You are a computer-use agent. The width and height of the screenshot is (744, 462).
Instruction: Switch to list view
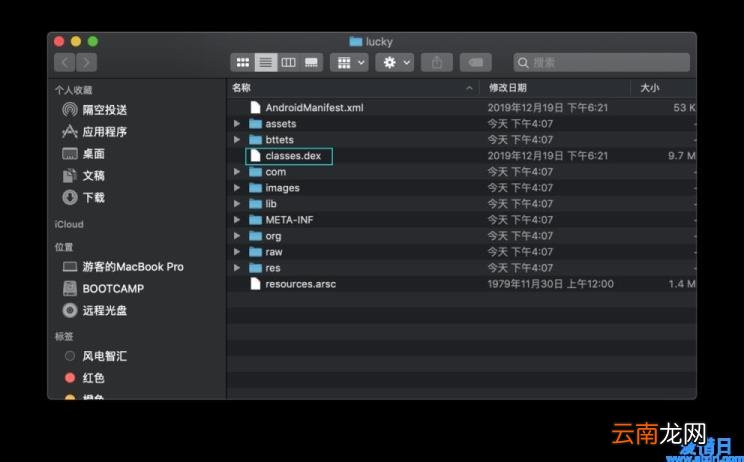pyautogui.click(x=266, y=62)
